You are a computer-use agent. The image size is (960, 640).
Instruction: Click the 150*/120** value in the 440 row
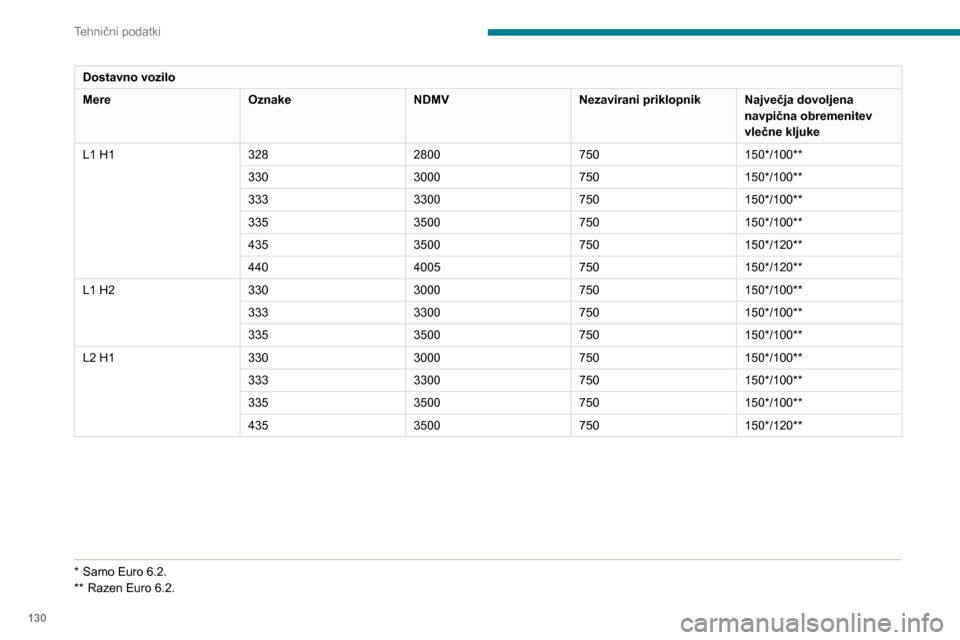pos(774,267)
